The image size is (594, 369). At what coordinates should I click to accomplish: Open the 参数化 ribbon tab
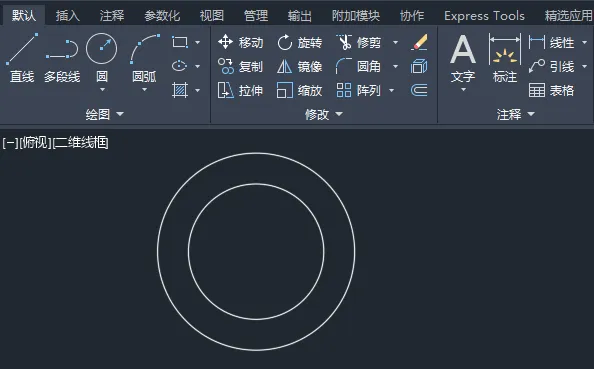[x=162, y=16]
